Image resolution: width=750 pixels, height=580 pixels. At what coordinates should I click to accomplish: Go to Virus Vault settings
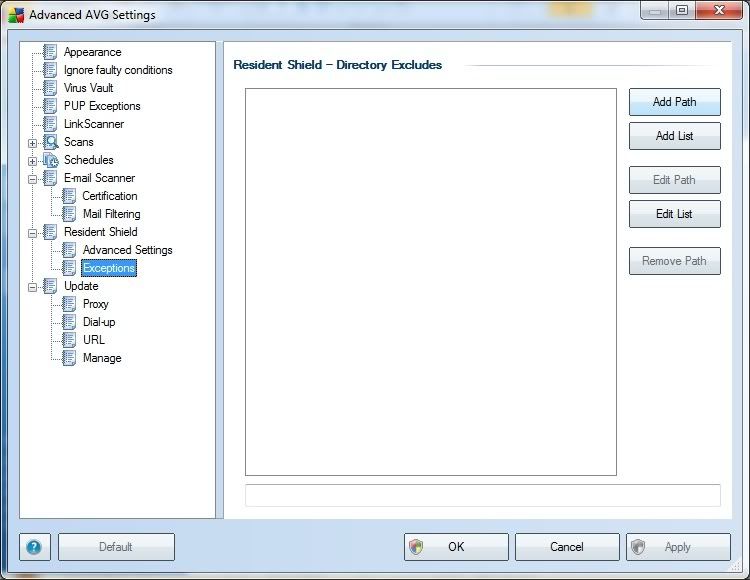click(88, 88)
